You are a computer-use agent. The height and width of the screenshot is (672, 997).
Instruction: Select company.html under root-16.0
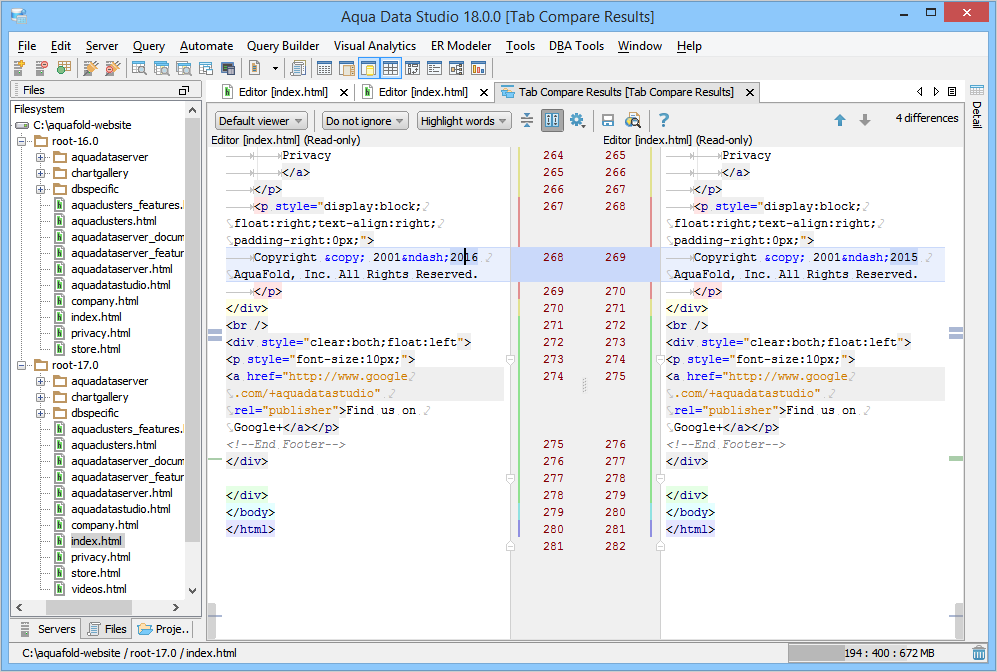(104, 301)
